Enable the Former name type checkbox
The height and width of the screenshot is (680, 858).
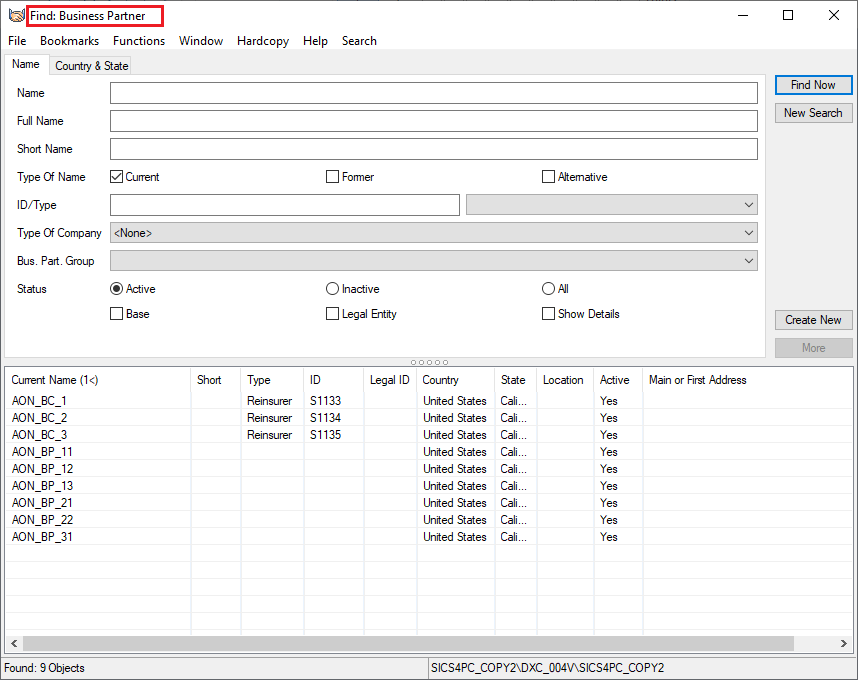tap(333, 177)
